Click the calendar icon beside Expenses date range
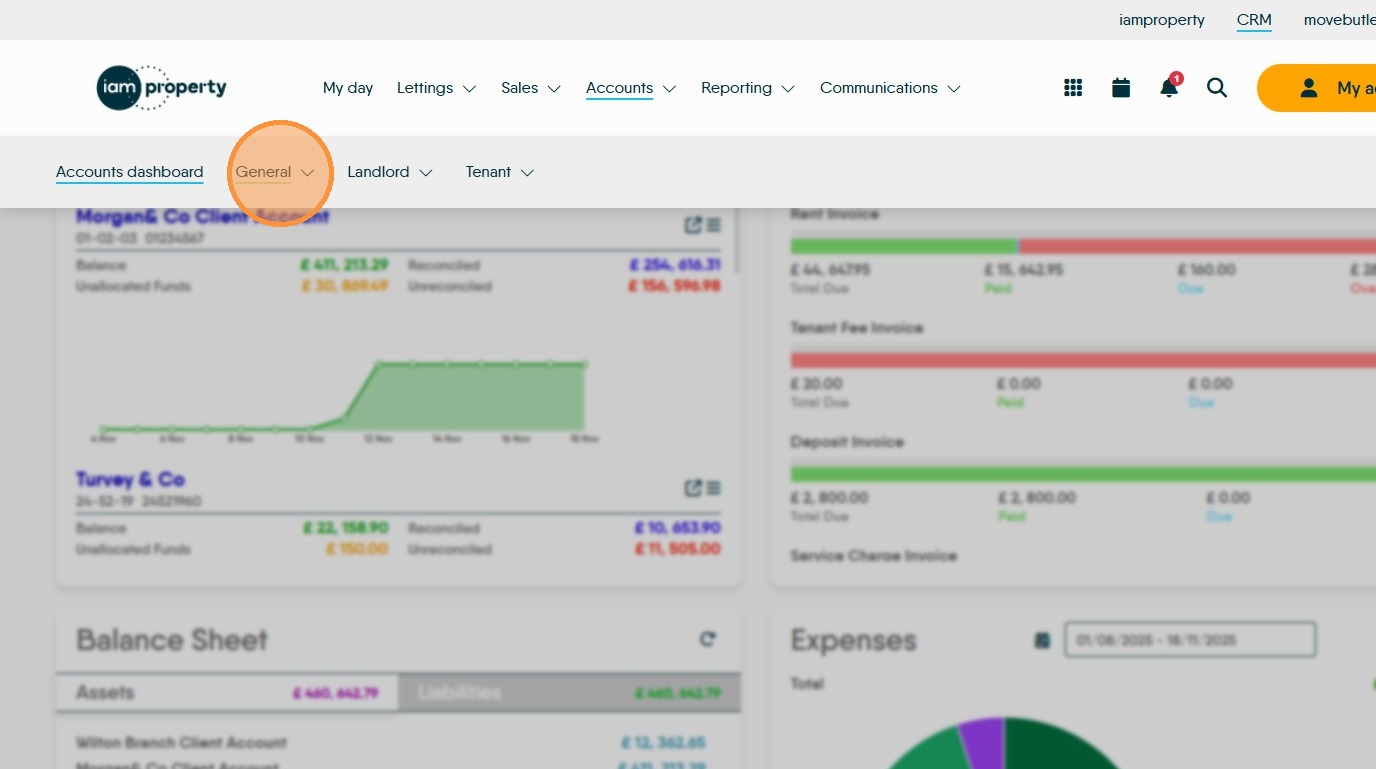Image resolution: width=1376 pixels, height=769 pixels. click(1042, 640)
